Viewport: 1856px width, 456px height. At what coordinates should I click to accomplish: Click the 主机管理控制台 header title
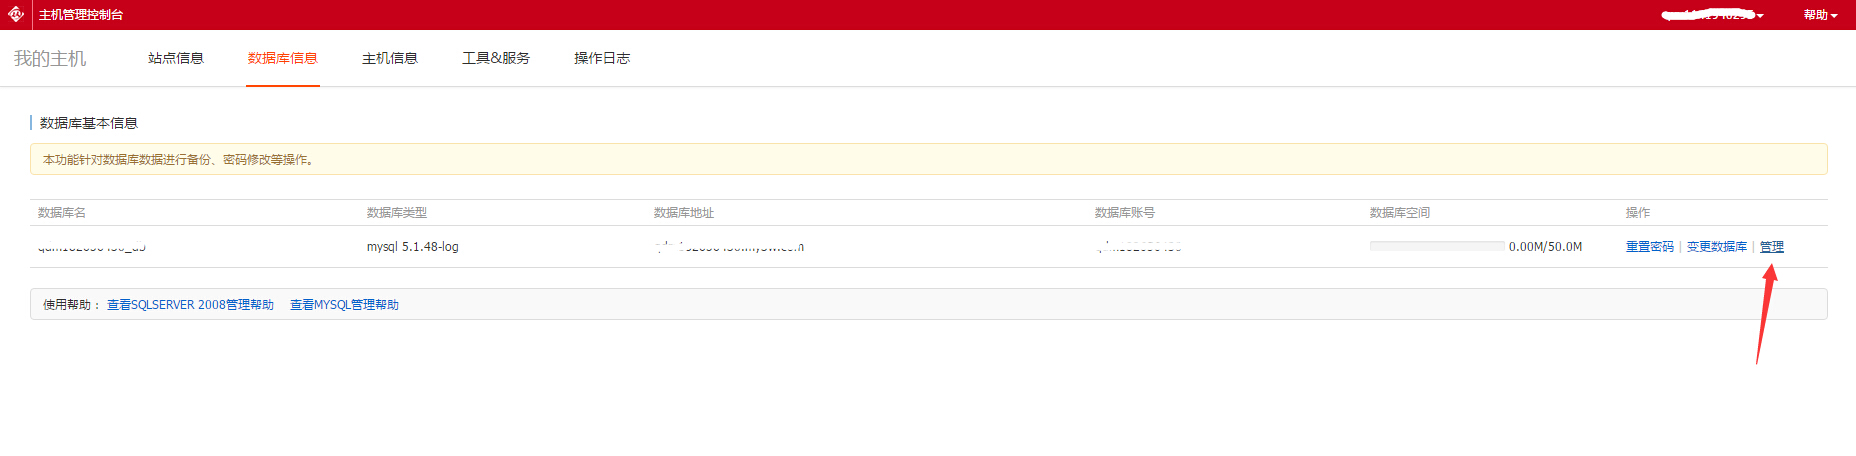point(81,15)
